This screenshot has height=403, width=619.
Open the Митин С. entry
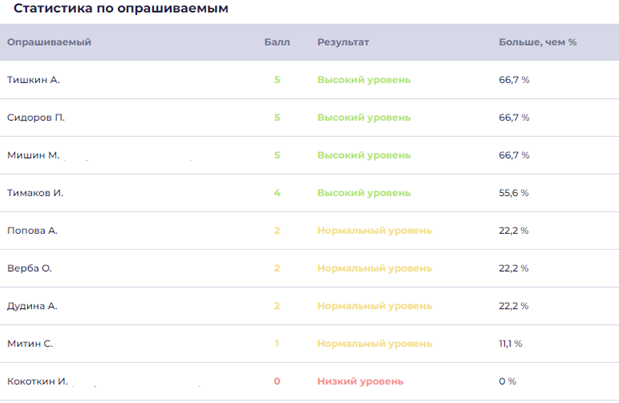(x=31, y=343)
